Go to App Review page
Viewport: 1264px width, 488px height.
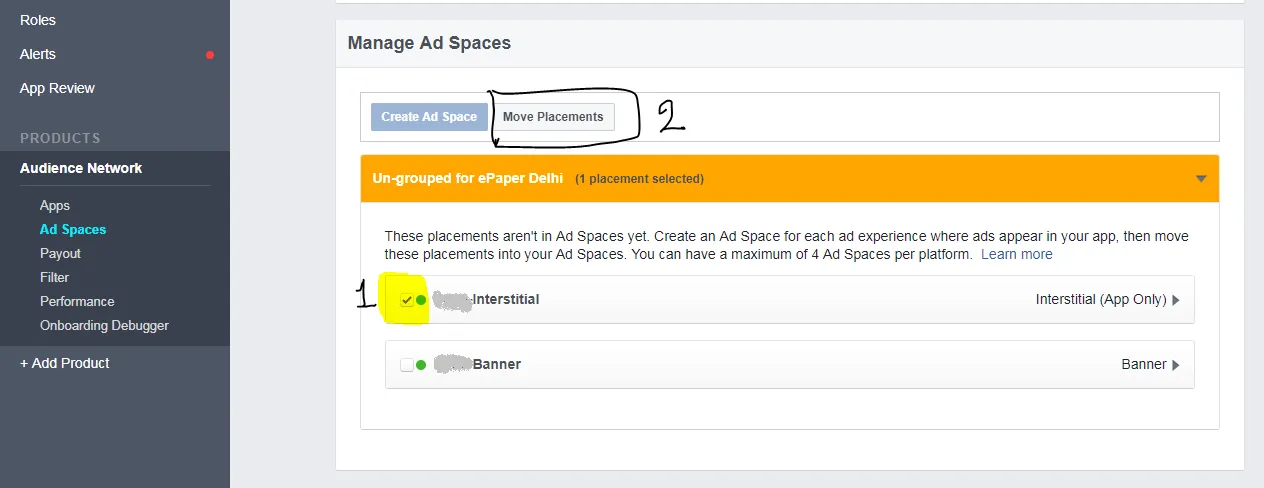[x=57, y=88]
